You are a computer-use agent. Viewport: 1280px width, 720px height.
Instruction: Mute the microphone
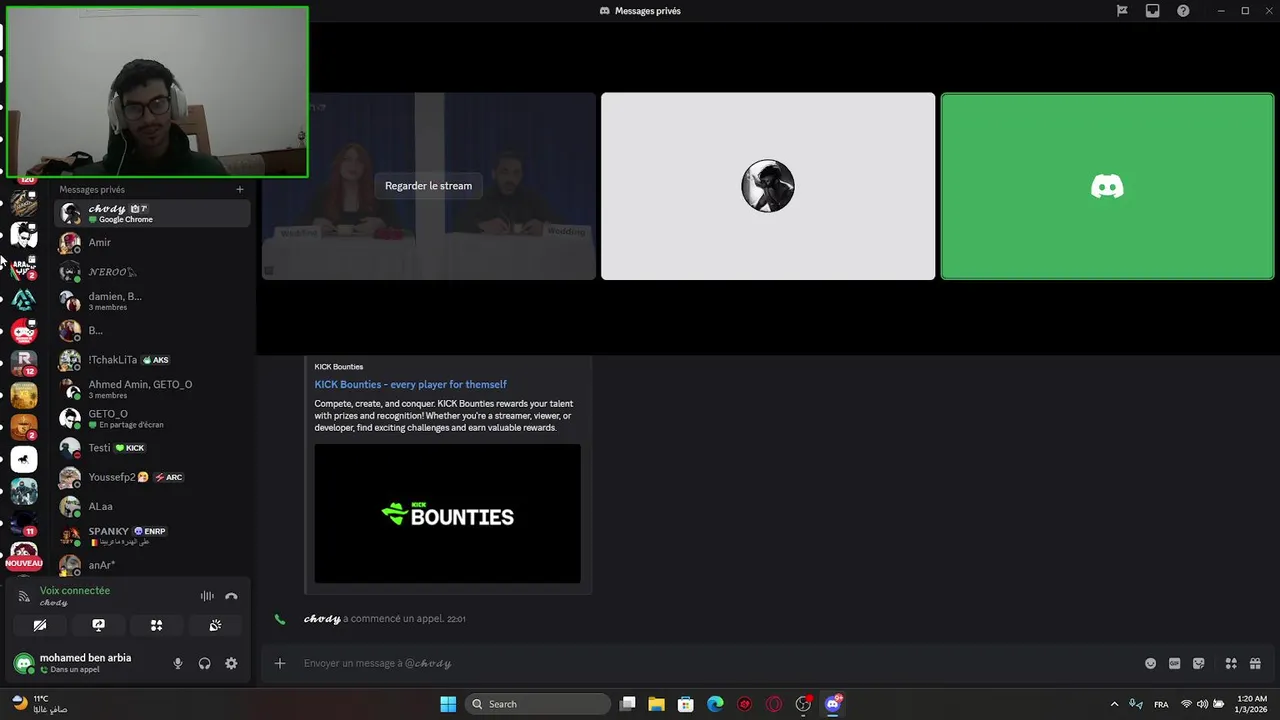tap(178, 663)
